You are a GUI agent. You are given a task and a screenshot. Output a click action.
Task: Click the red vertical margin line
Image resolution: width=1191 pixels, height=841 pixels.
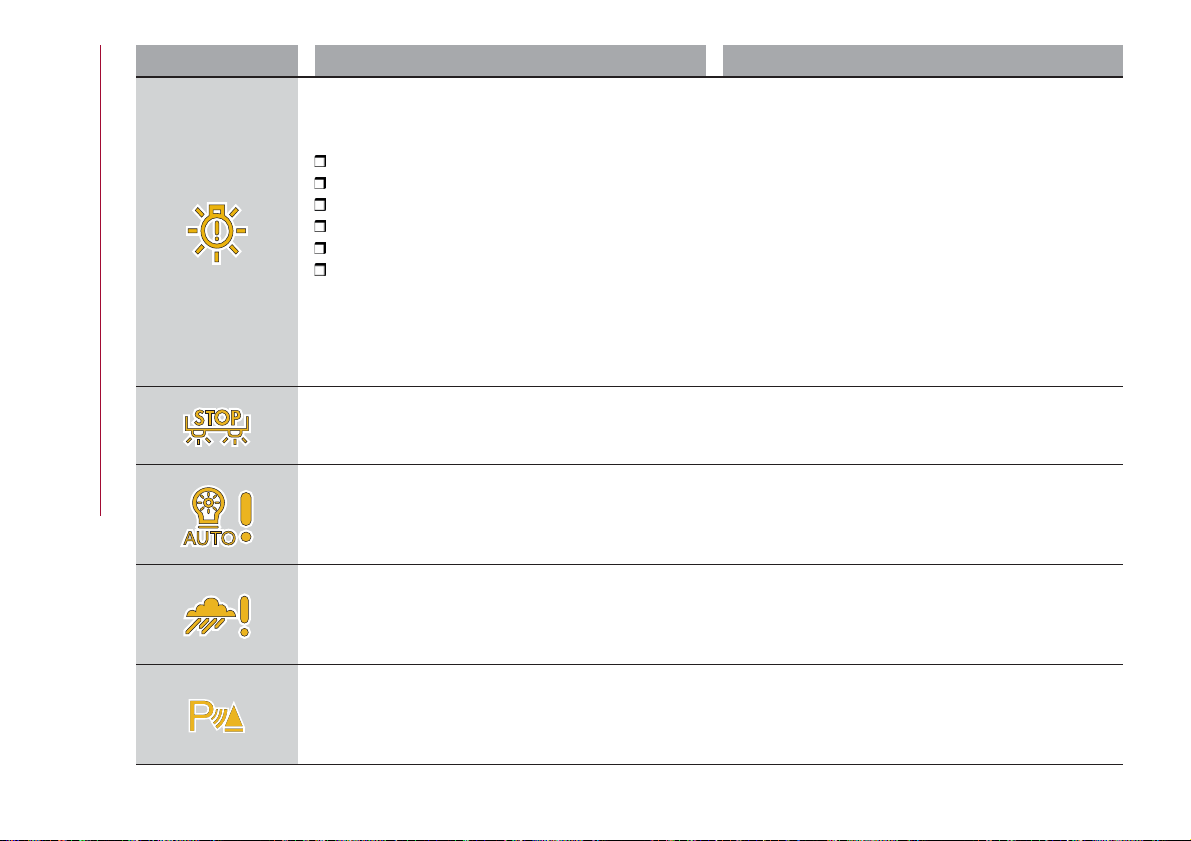[100, 280]
